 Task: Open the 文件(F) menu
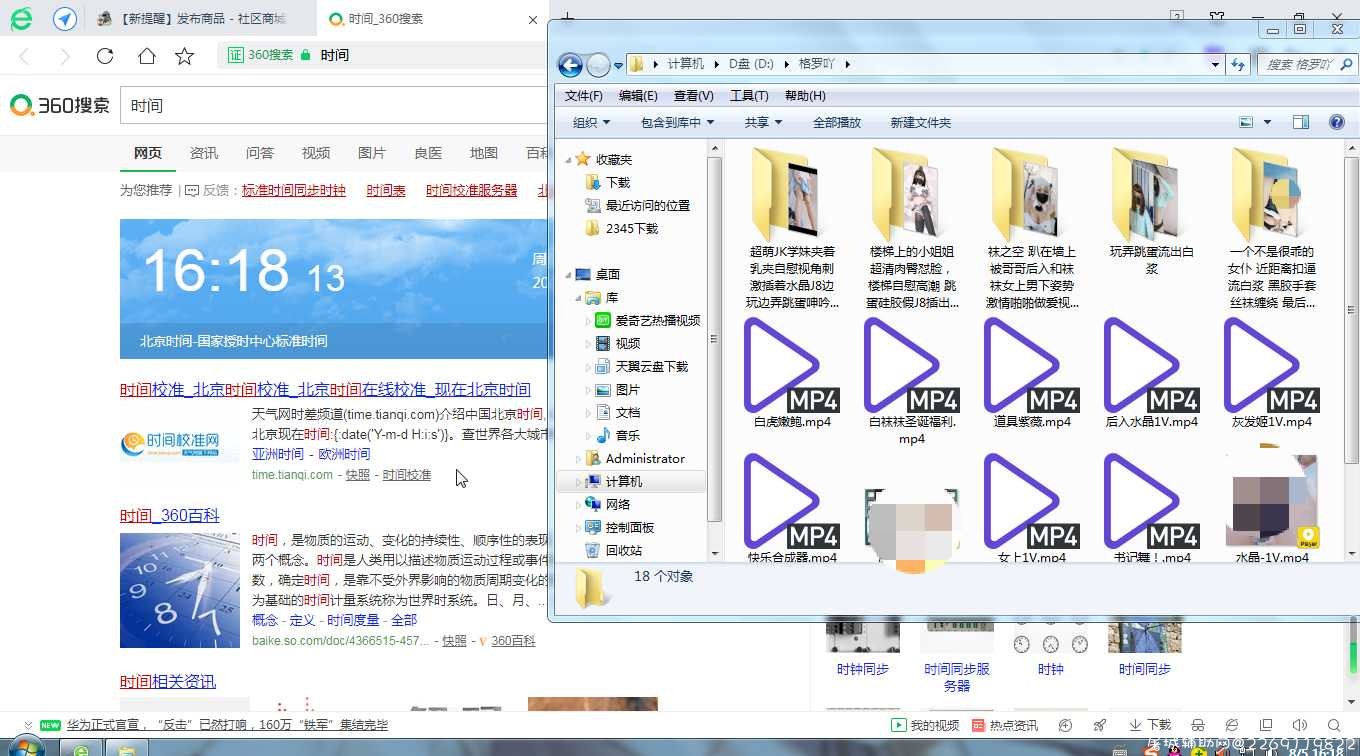[584, 96]
